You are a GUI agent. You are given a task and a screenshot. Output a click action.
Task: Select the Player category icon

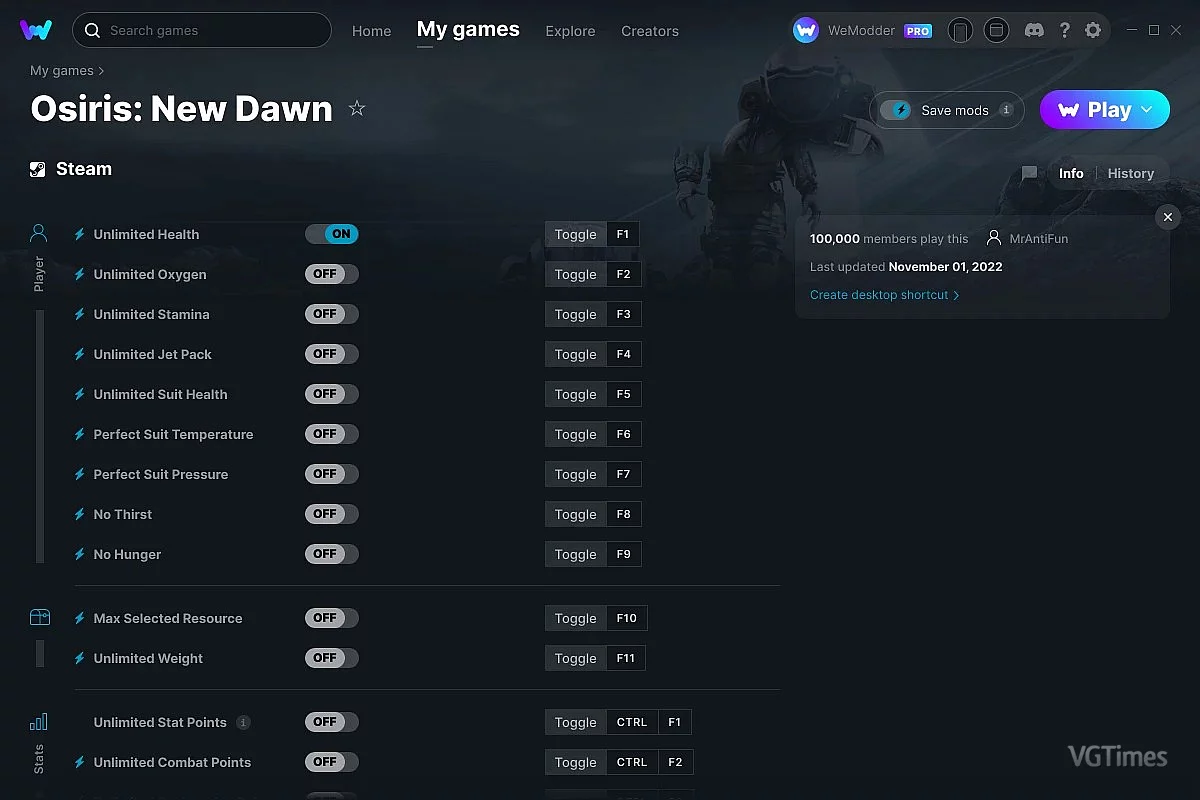tap(39, 234)
